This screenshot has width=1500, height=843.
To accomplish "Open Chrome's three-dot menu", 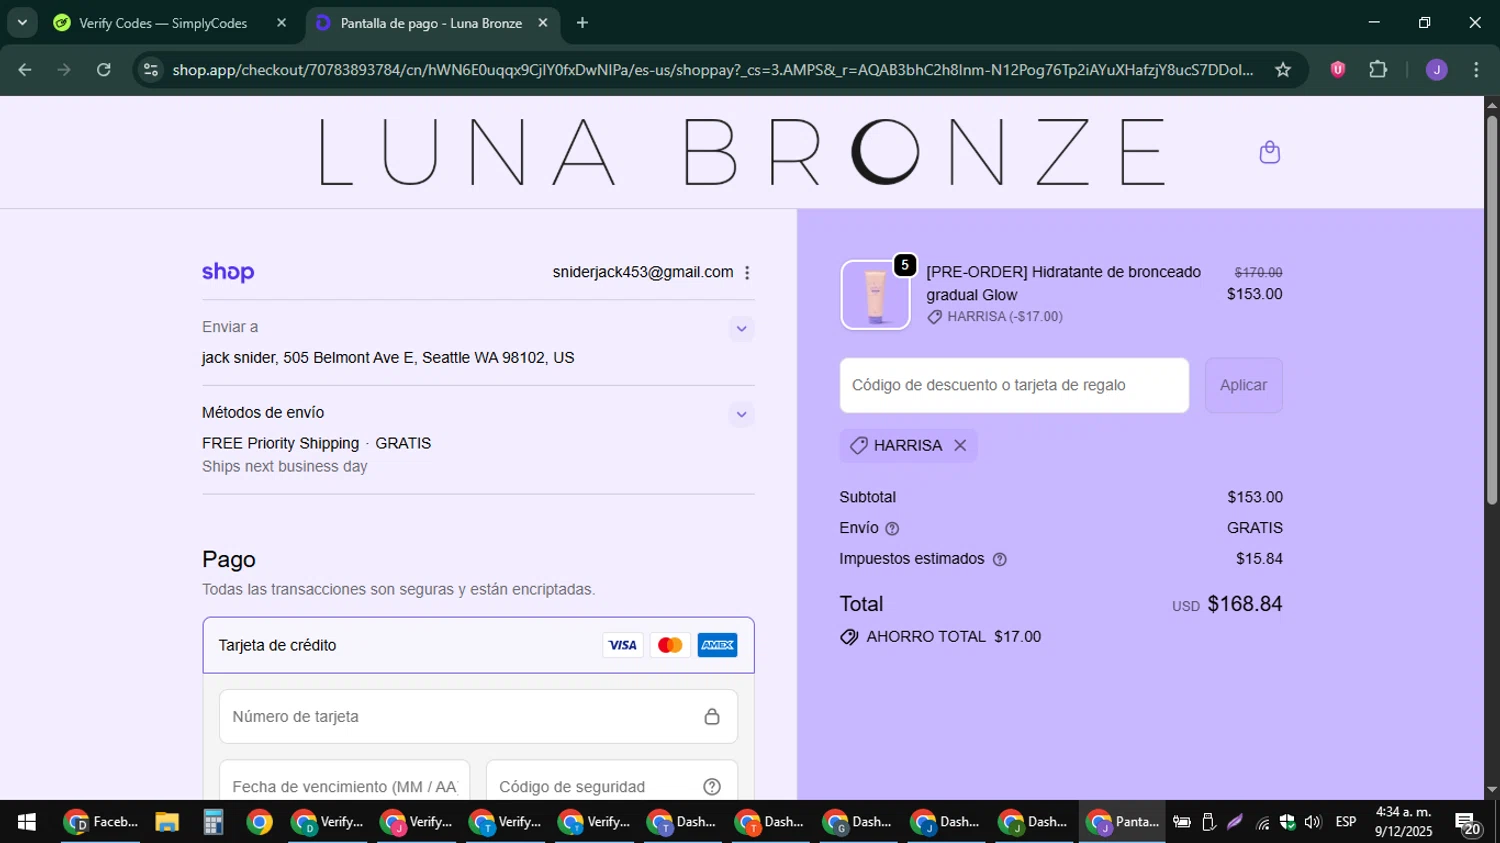I will [x=1476, y=70].
